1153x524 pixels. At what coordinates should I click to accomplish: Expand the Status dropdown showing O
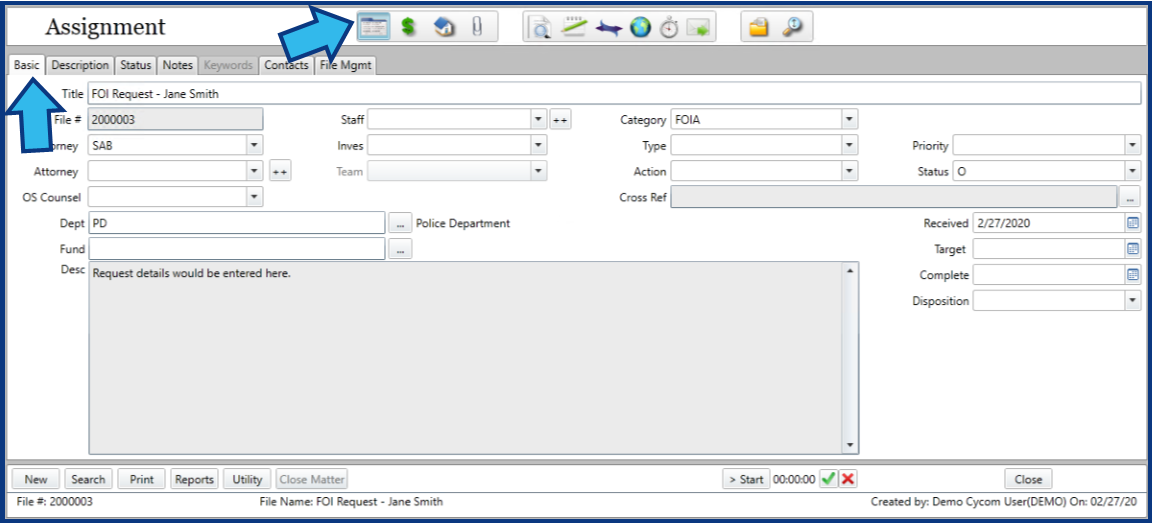pos(1132,171)
